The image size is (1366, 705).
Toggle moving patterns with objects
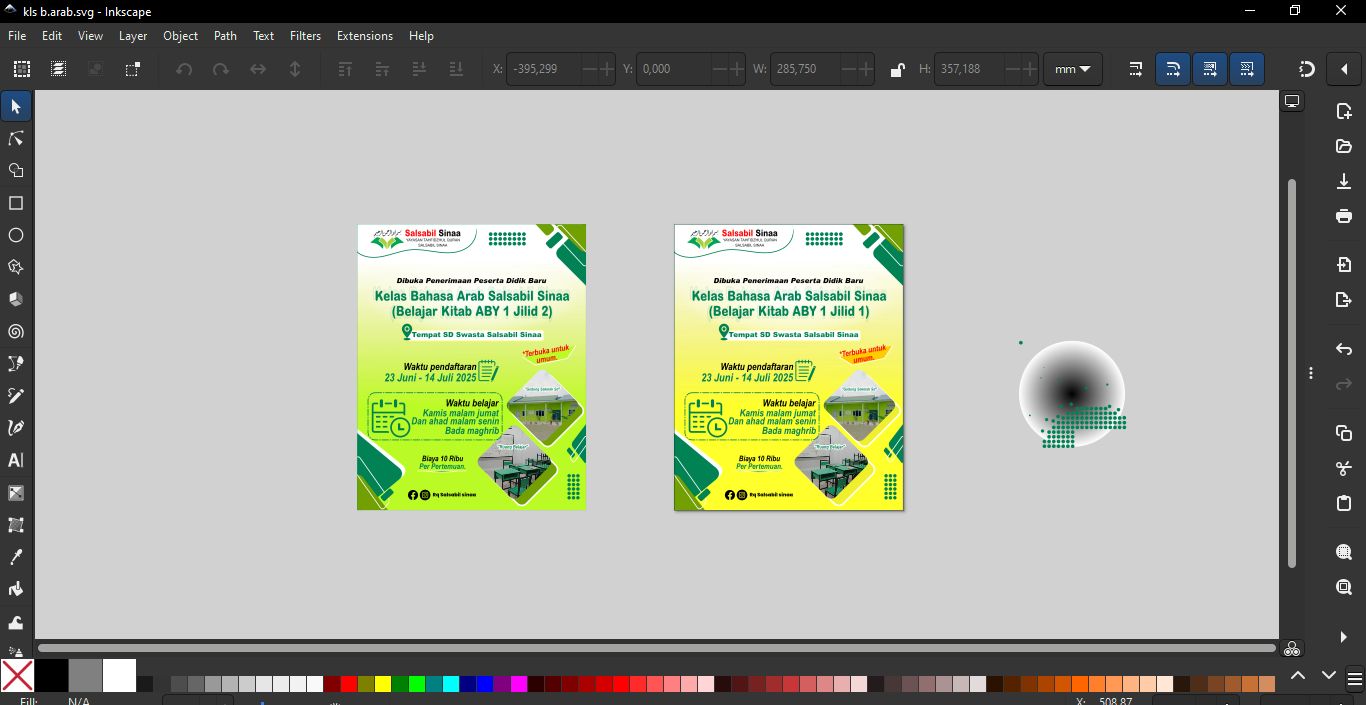click(x=1247, y=69)
